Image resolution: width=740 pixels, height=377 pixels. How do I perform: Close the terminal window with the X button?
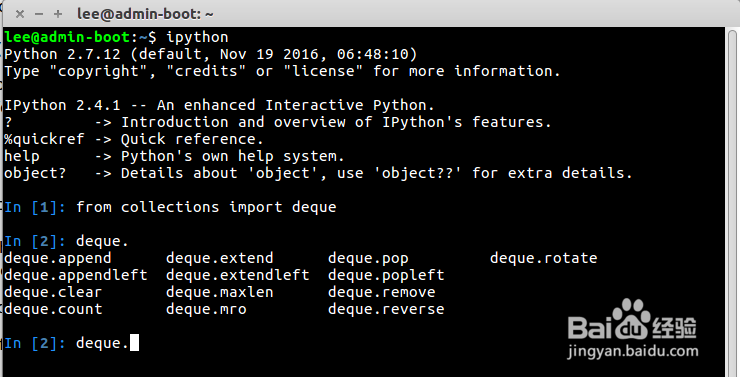tap(20, 14)
